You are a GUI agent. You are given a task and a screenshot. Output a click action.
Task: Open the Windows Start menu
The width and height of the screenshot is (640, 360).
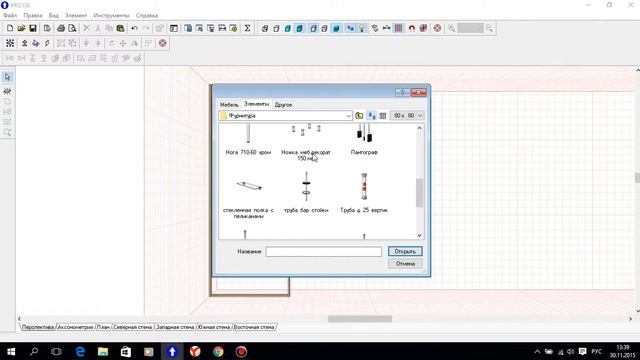pyautogui.click(x=11, y=351)
